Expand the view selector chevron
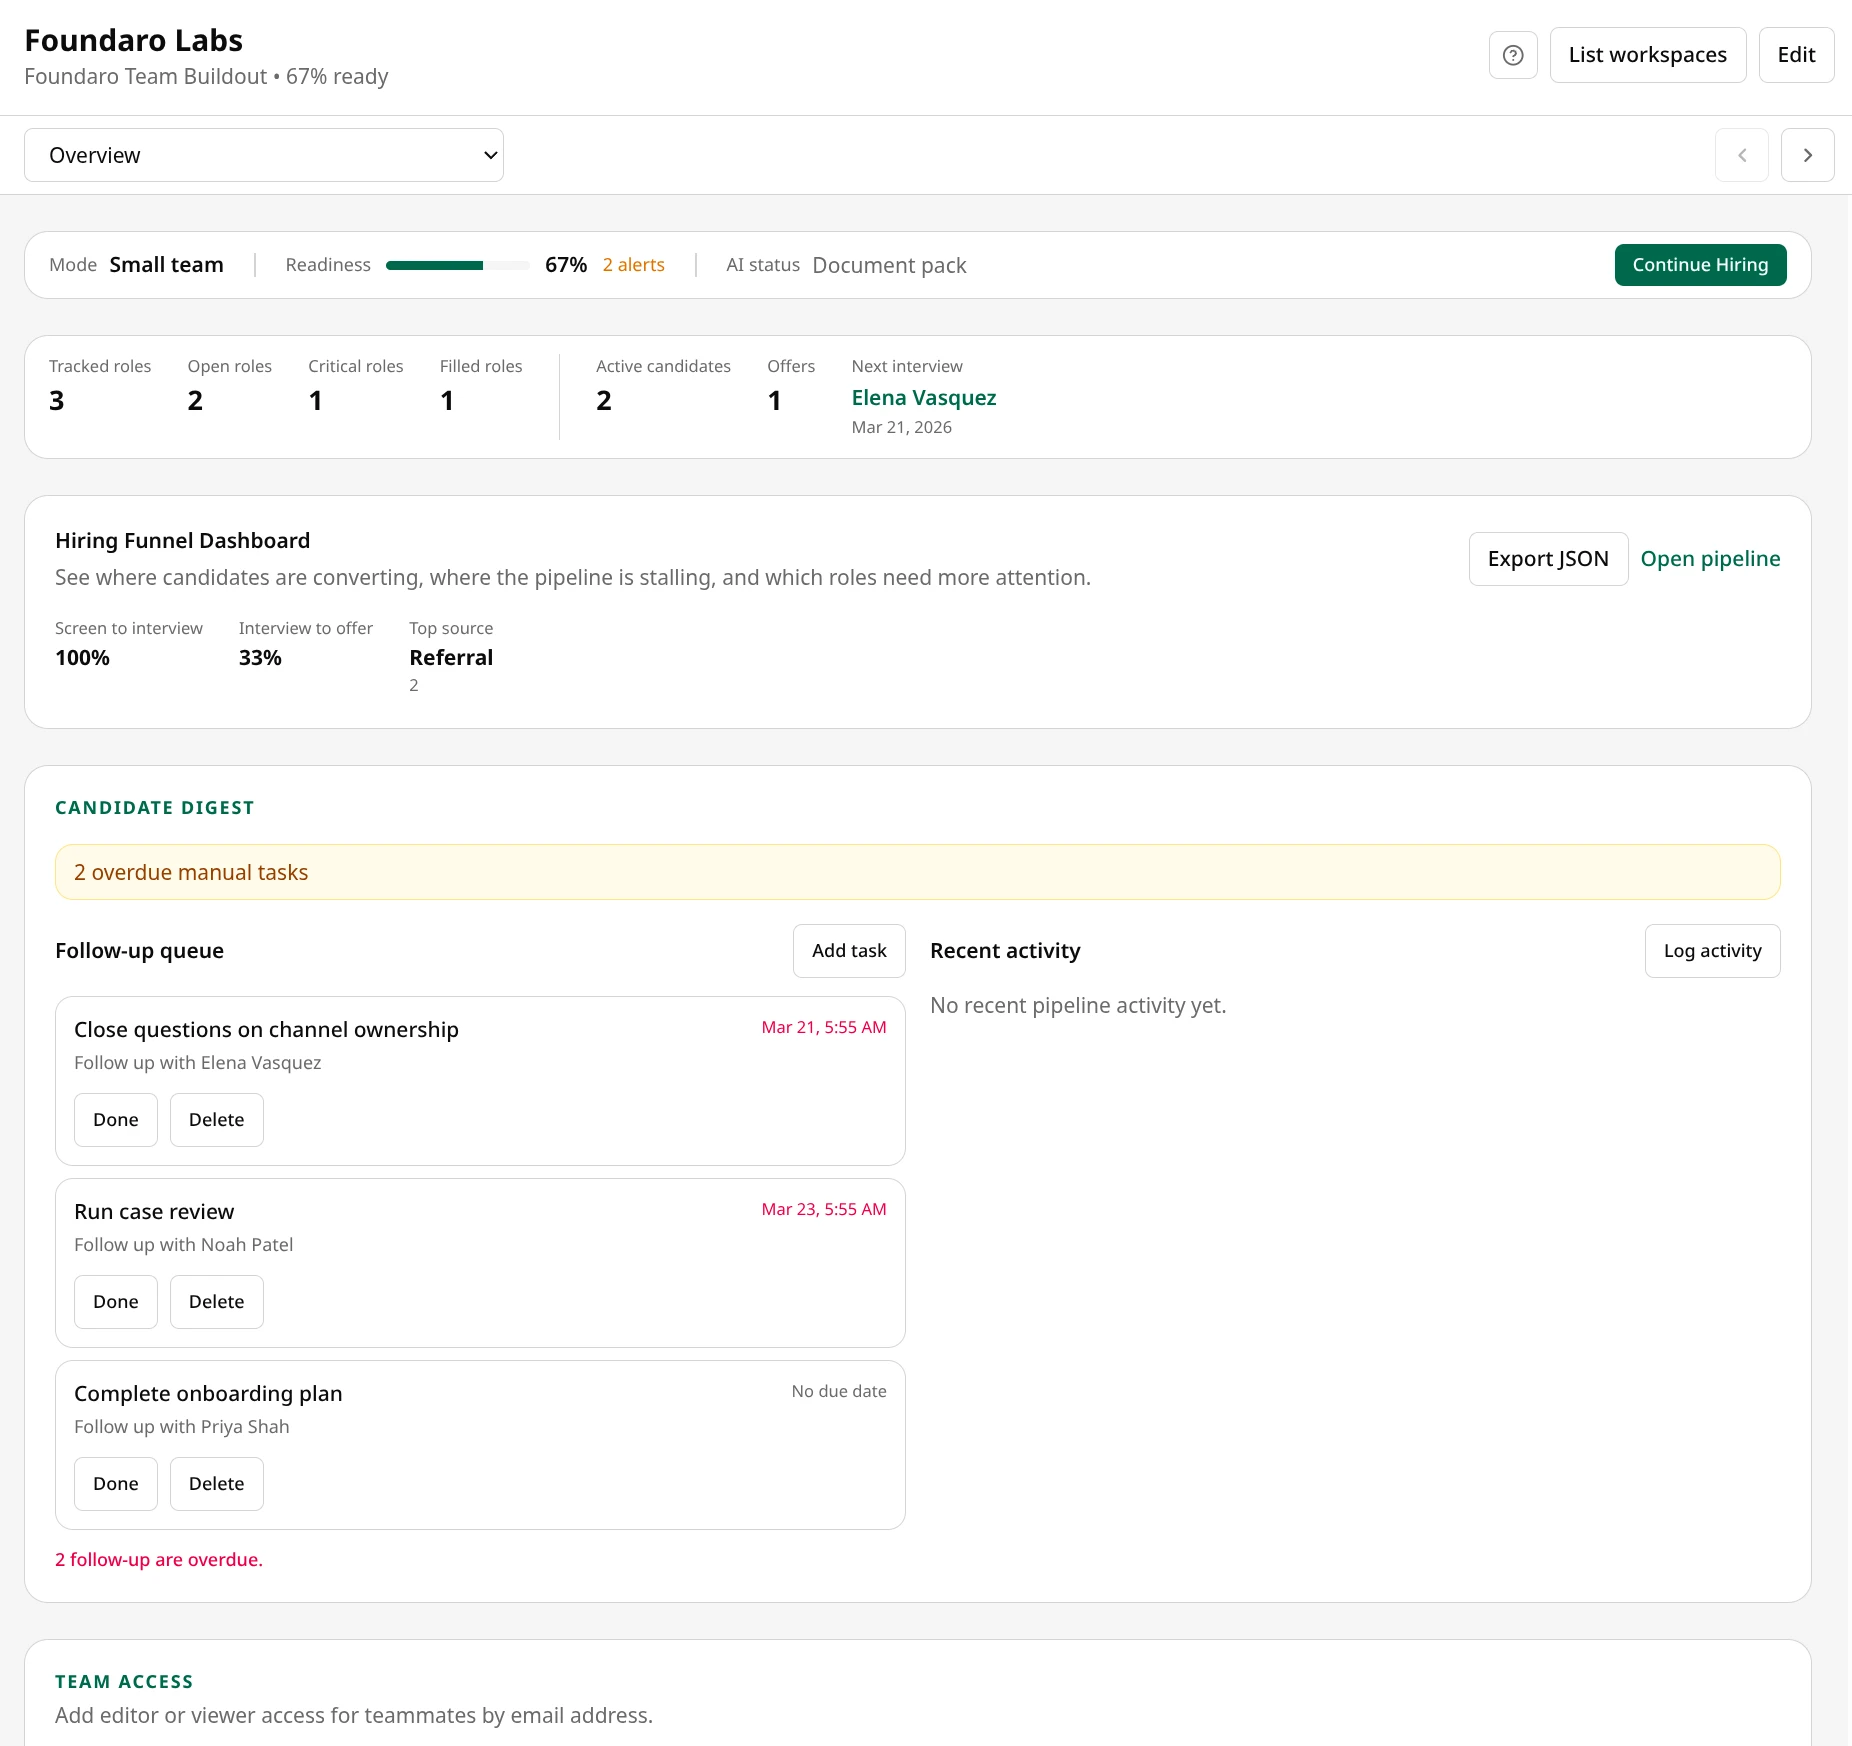This screenshot has width=1852, height=1746. point(489,155)
